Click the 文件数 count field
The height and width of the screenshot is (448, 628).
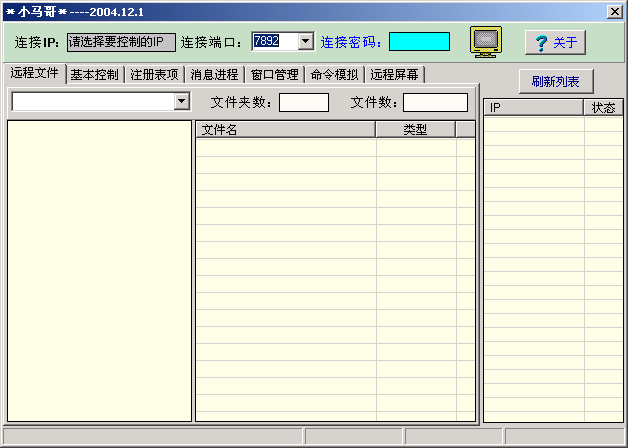click(x=435, y=102)
